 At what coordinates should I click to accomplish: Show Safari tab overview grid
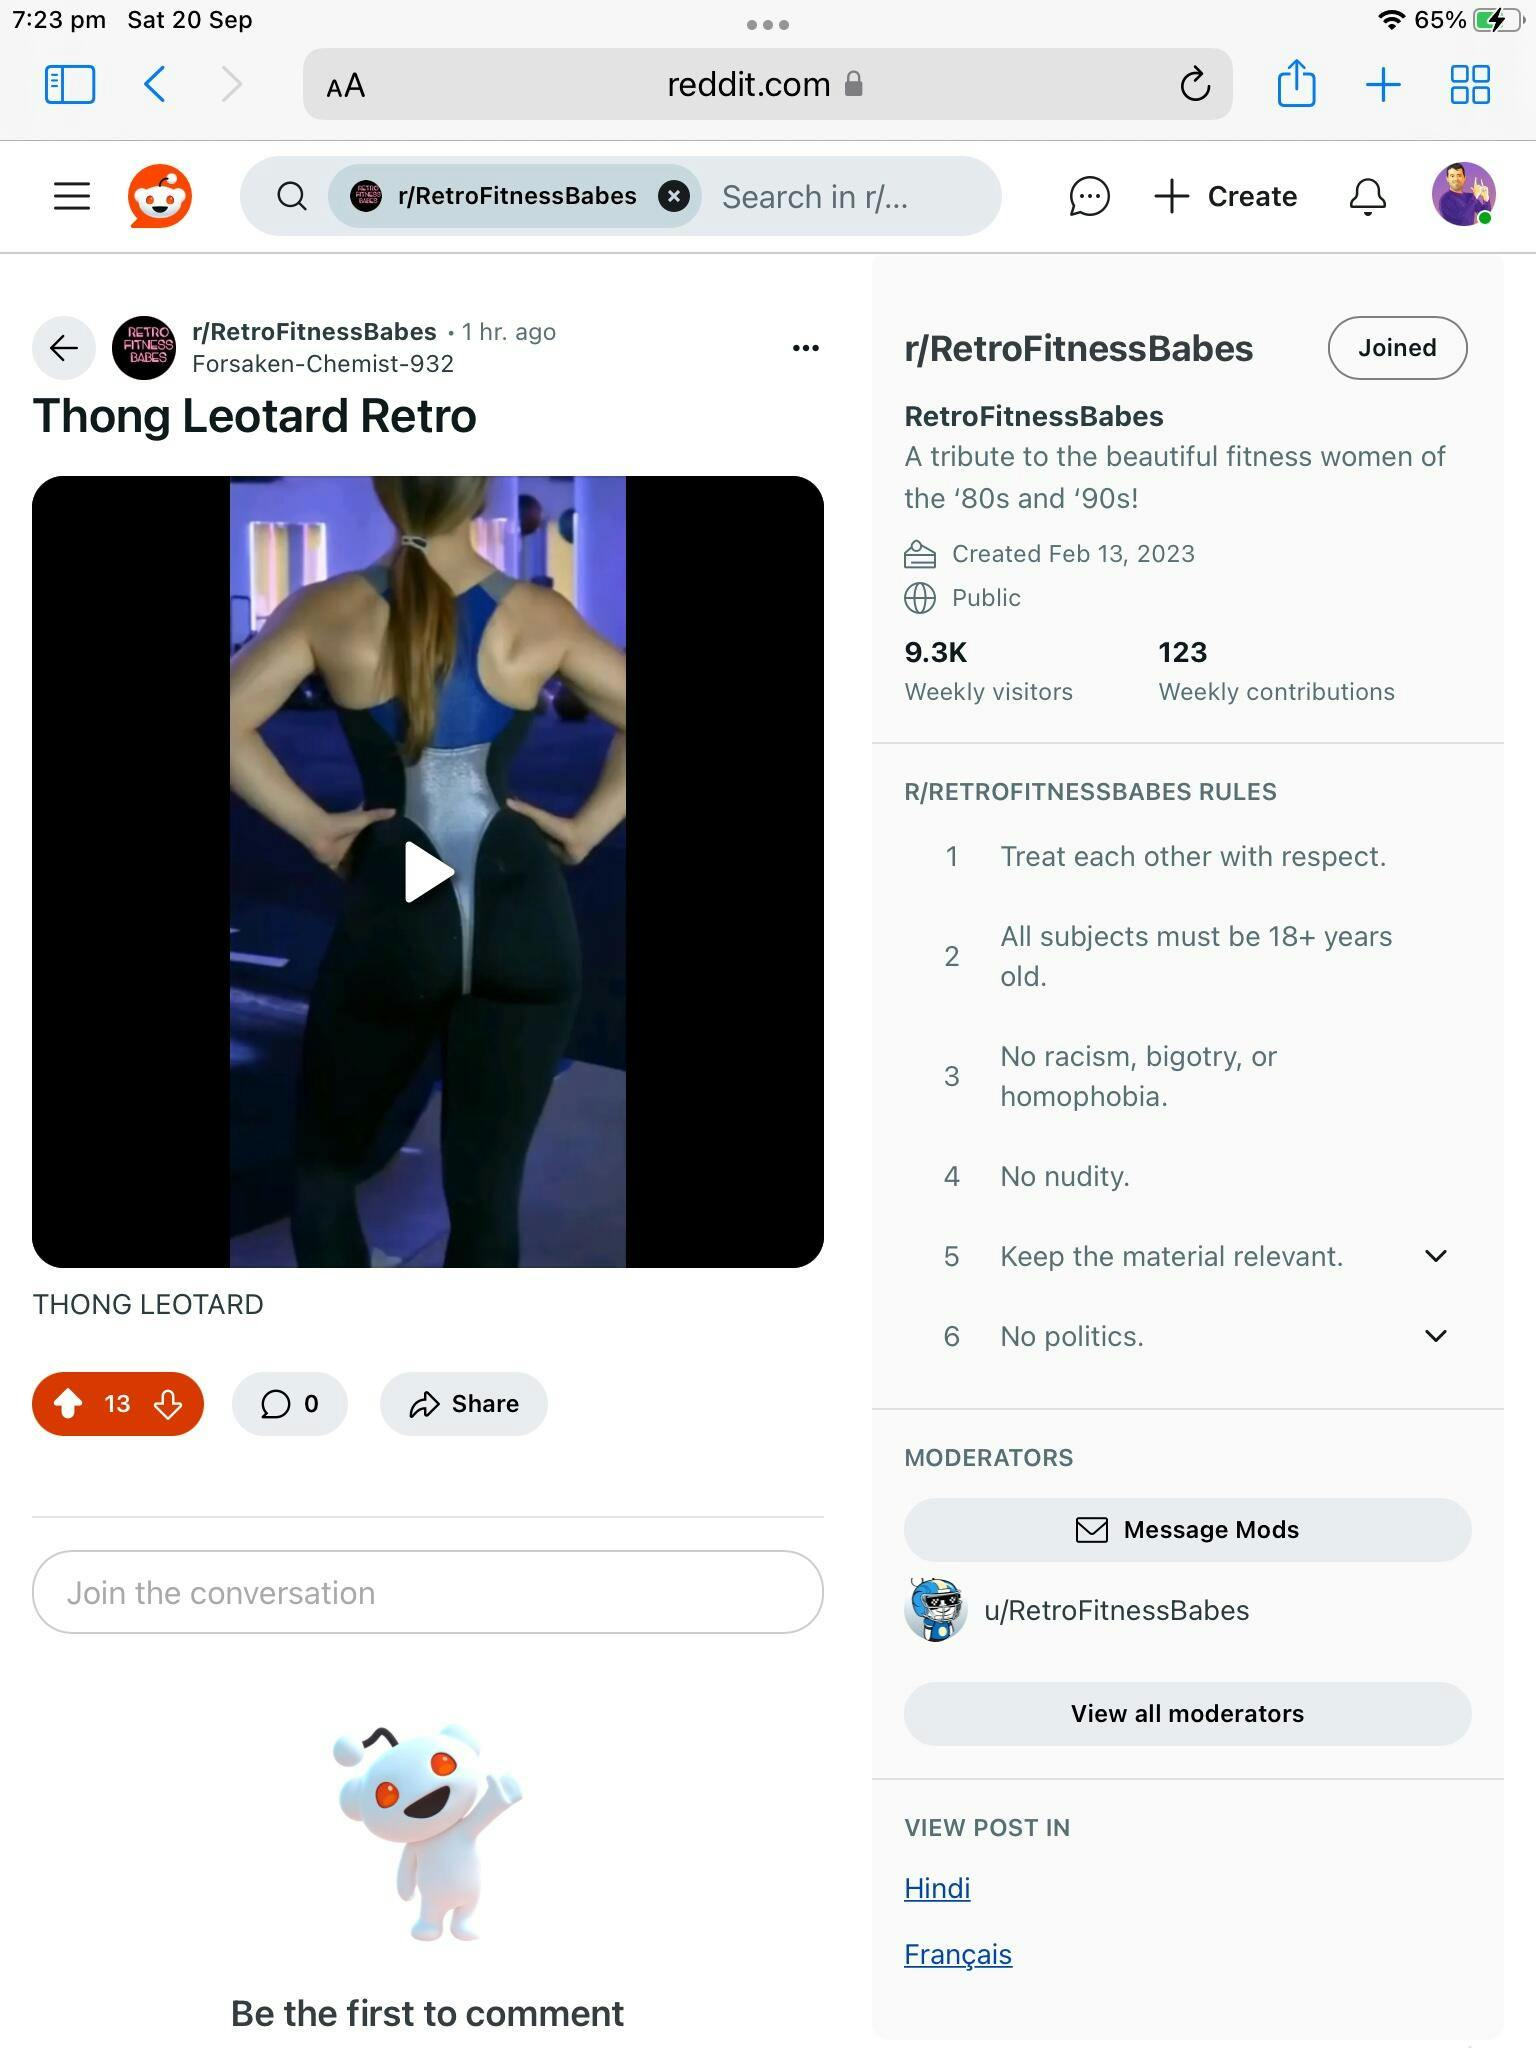point(1470,84)
